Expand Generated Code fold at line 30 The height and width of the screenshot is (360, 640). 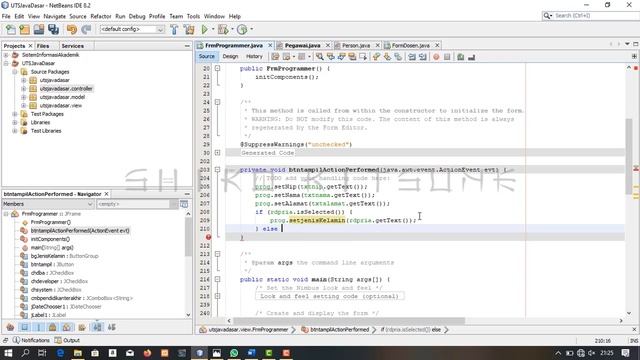pos(218,153)
